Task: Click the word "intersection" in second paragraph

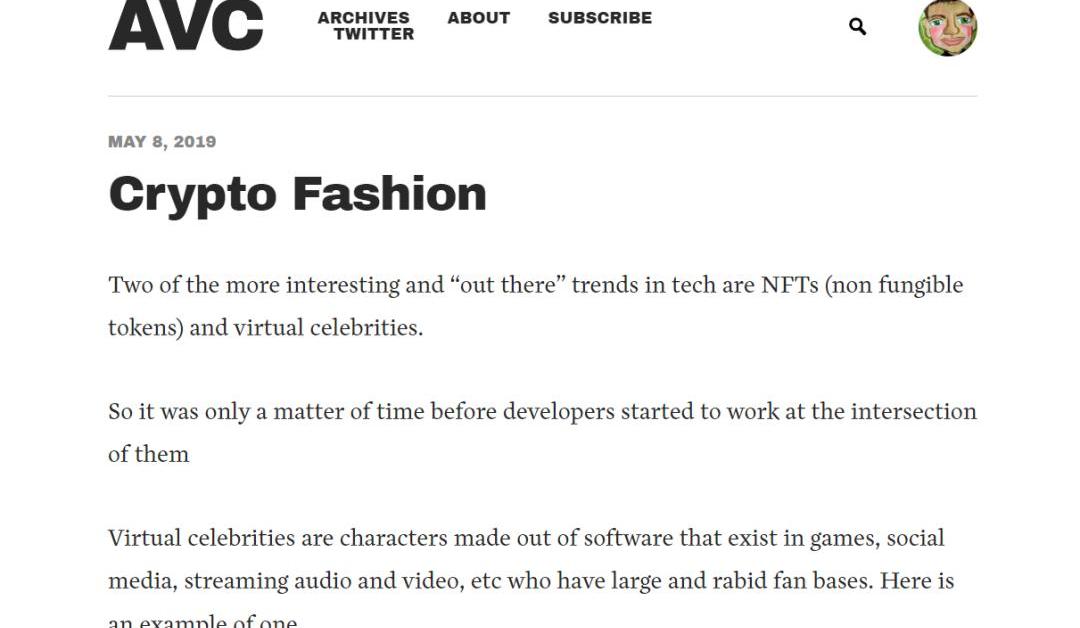Action: tap(913, 412)
